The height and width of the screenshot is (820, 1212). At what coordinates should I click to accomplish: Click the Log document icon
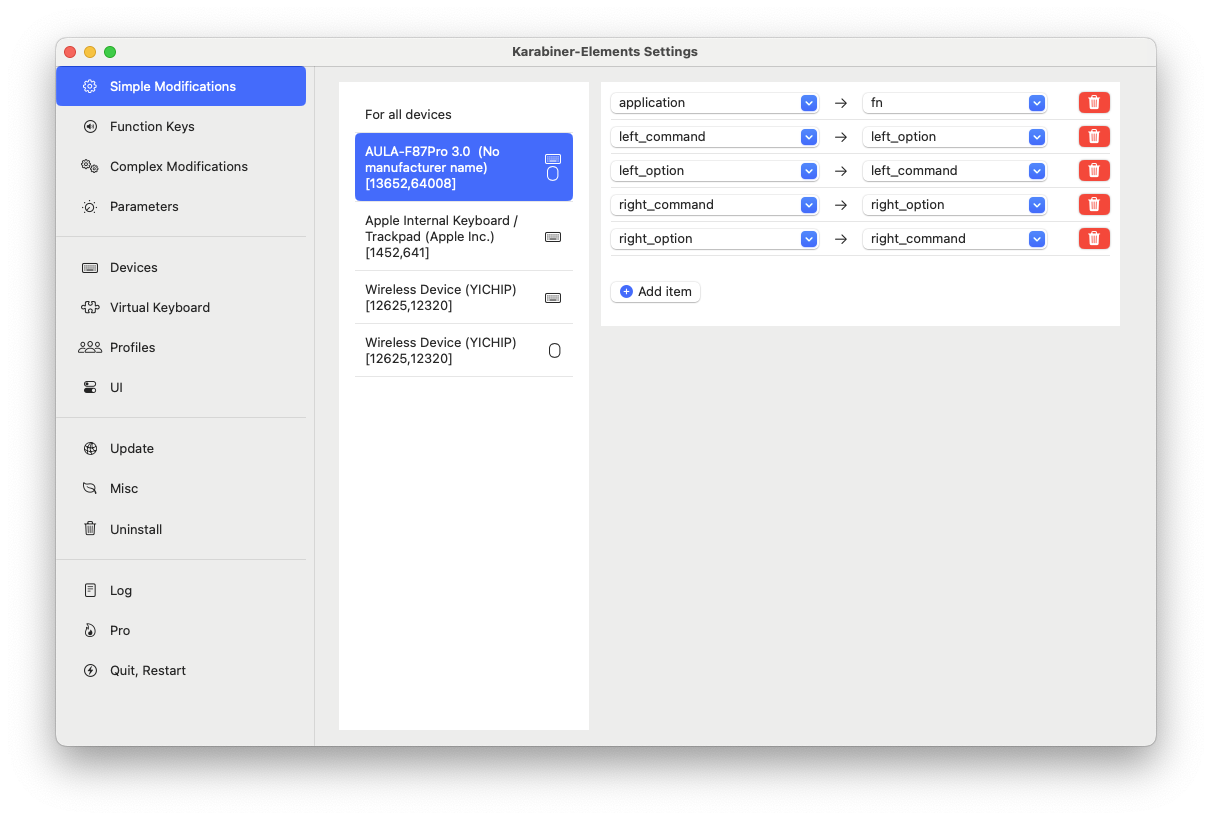(x=90, y=590)
